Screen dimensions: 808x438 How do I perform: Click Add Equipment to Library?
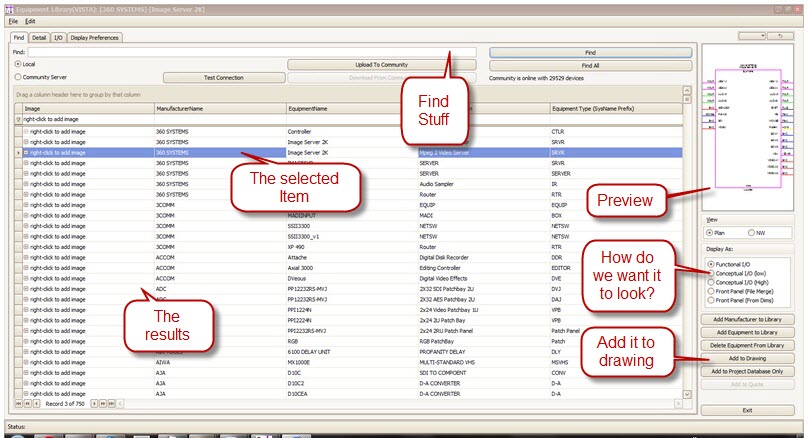click(x=747, y=332)
